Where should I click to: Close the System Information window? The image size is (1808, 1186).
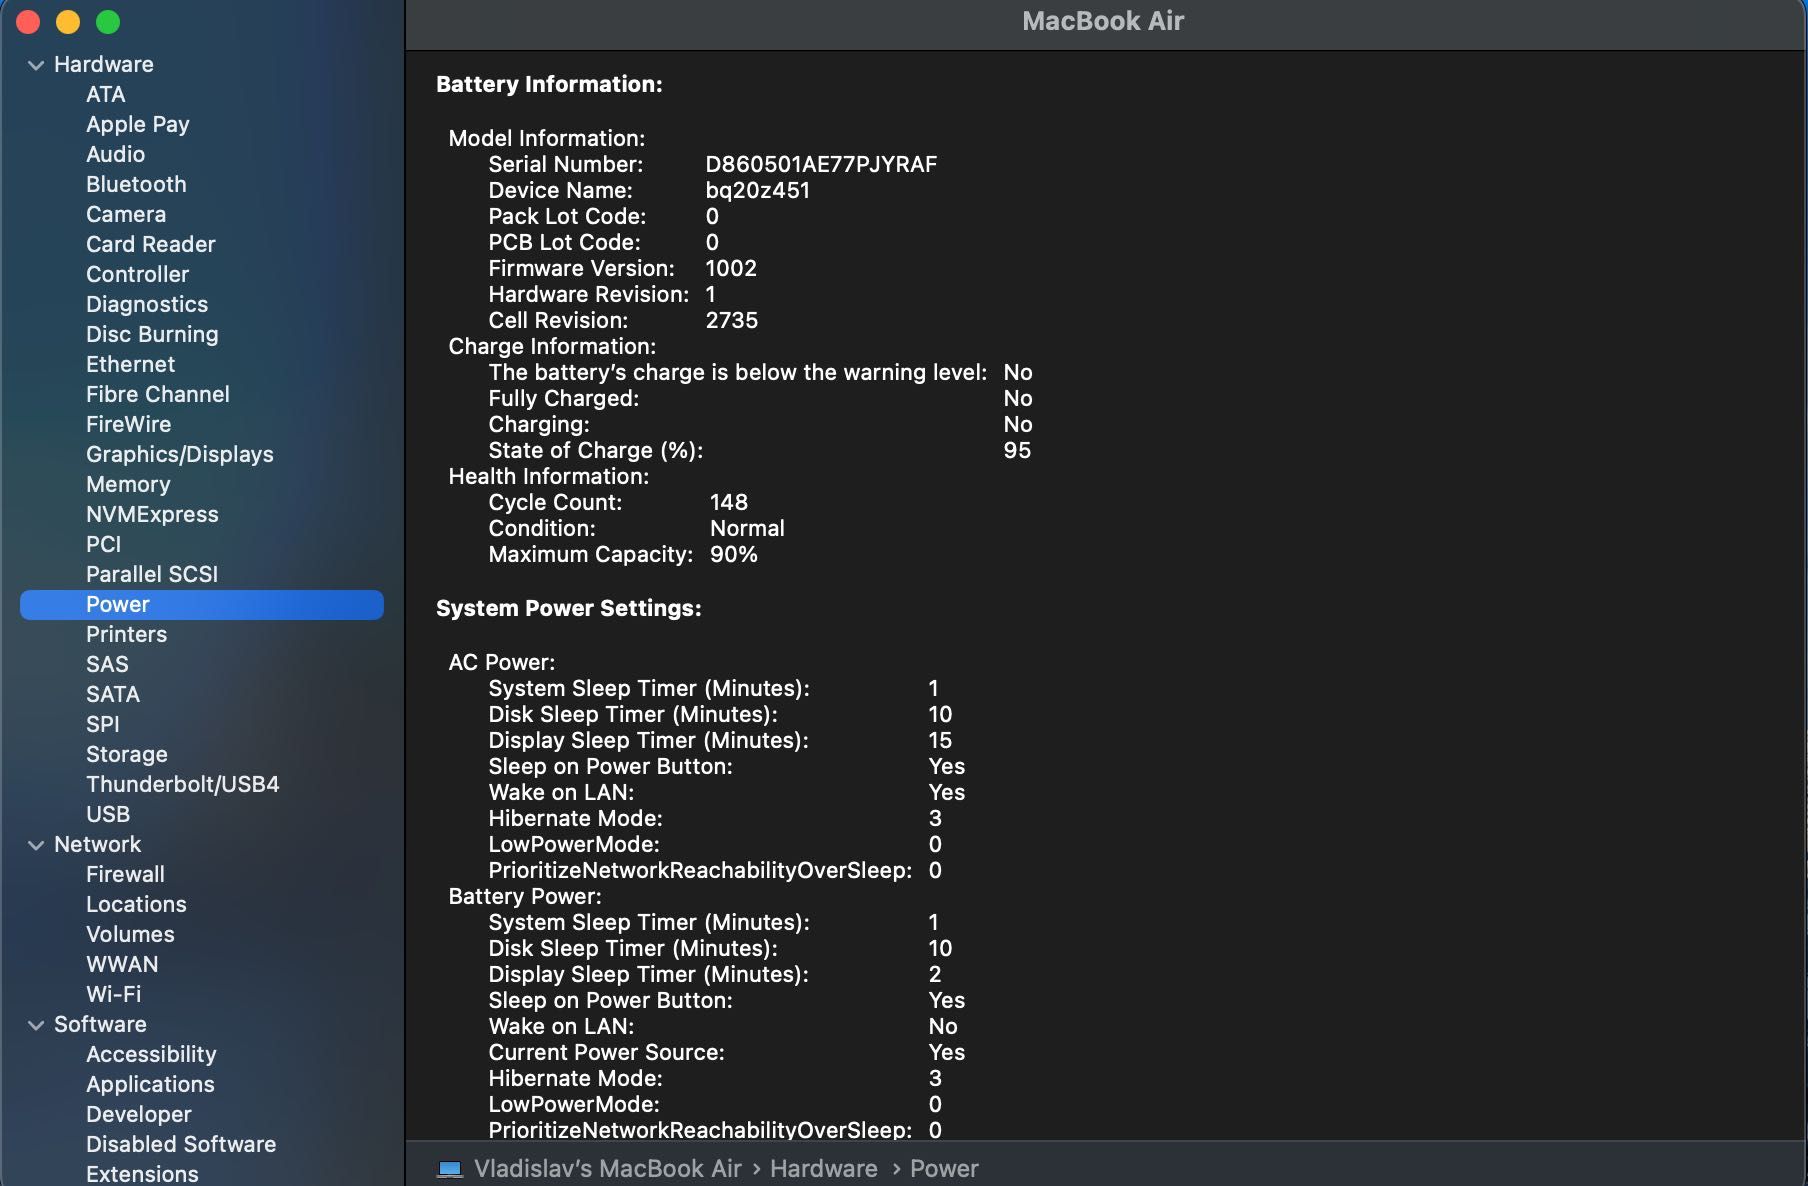(x=28, y=21)
